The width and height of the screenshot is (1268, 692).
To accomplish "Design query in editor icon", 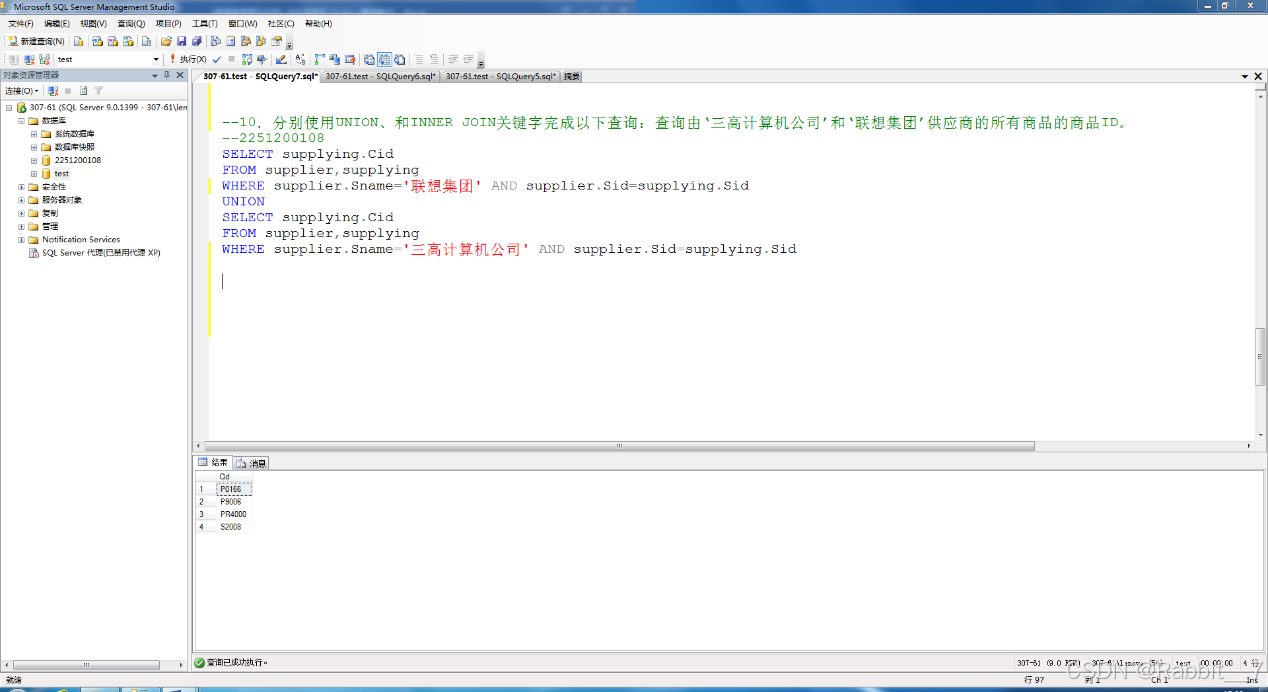I will [x=281, y=59].
